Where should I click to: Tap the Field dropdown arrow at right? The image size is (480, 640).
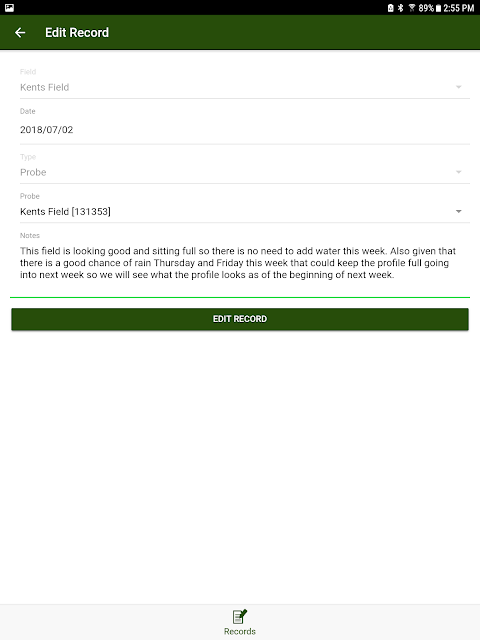[x=458, y=87]
